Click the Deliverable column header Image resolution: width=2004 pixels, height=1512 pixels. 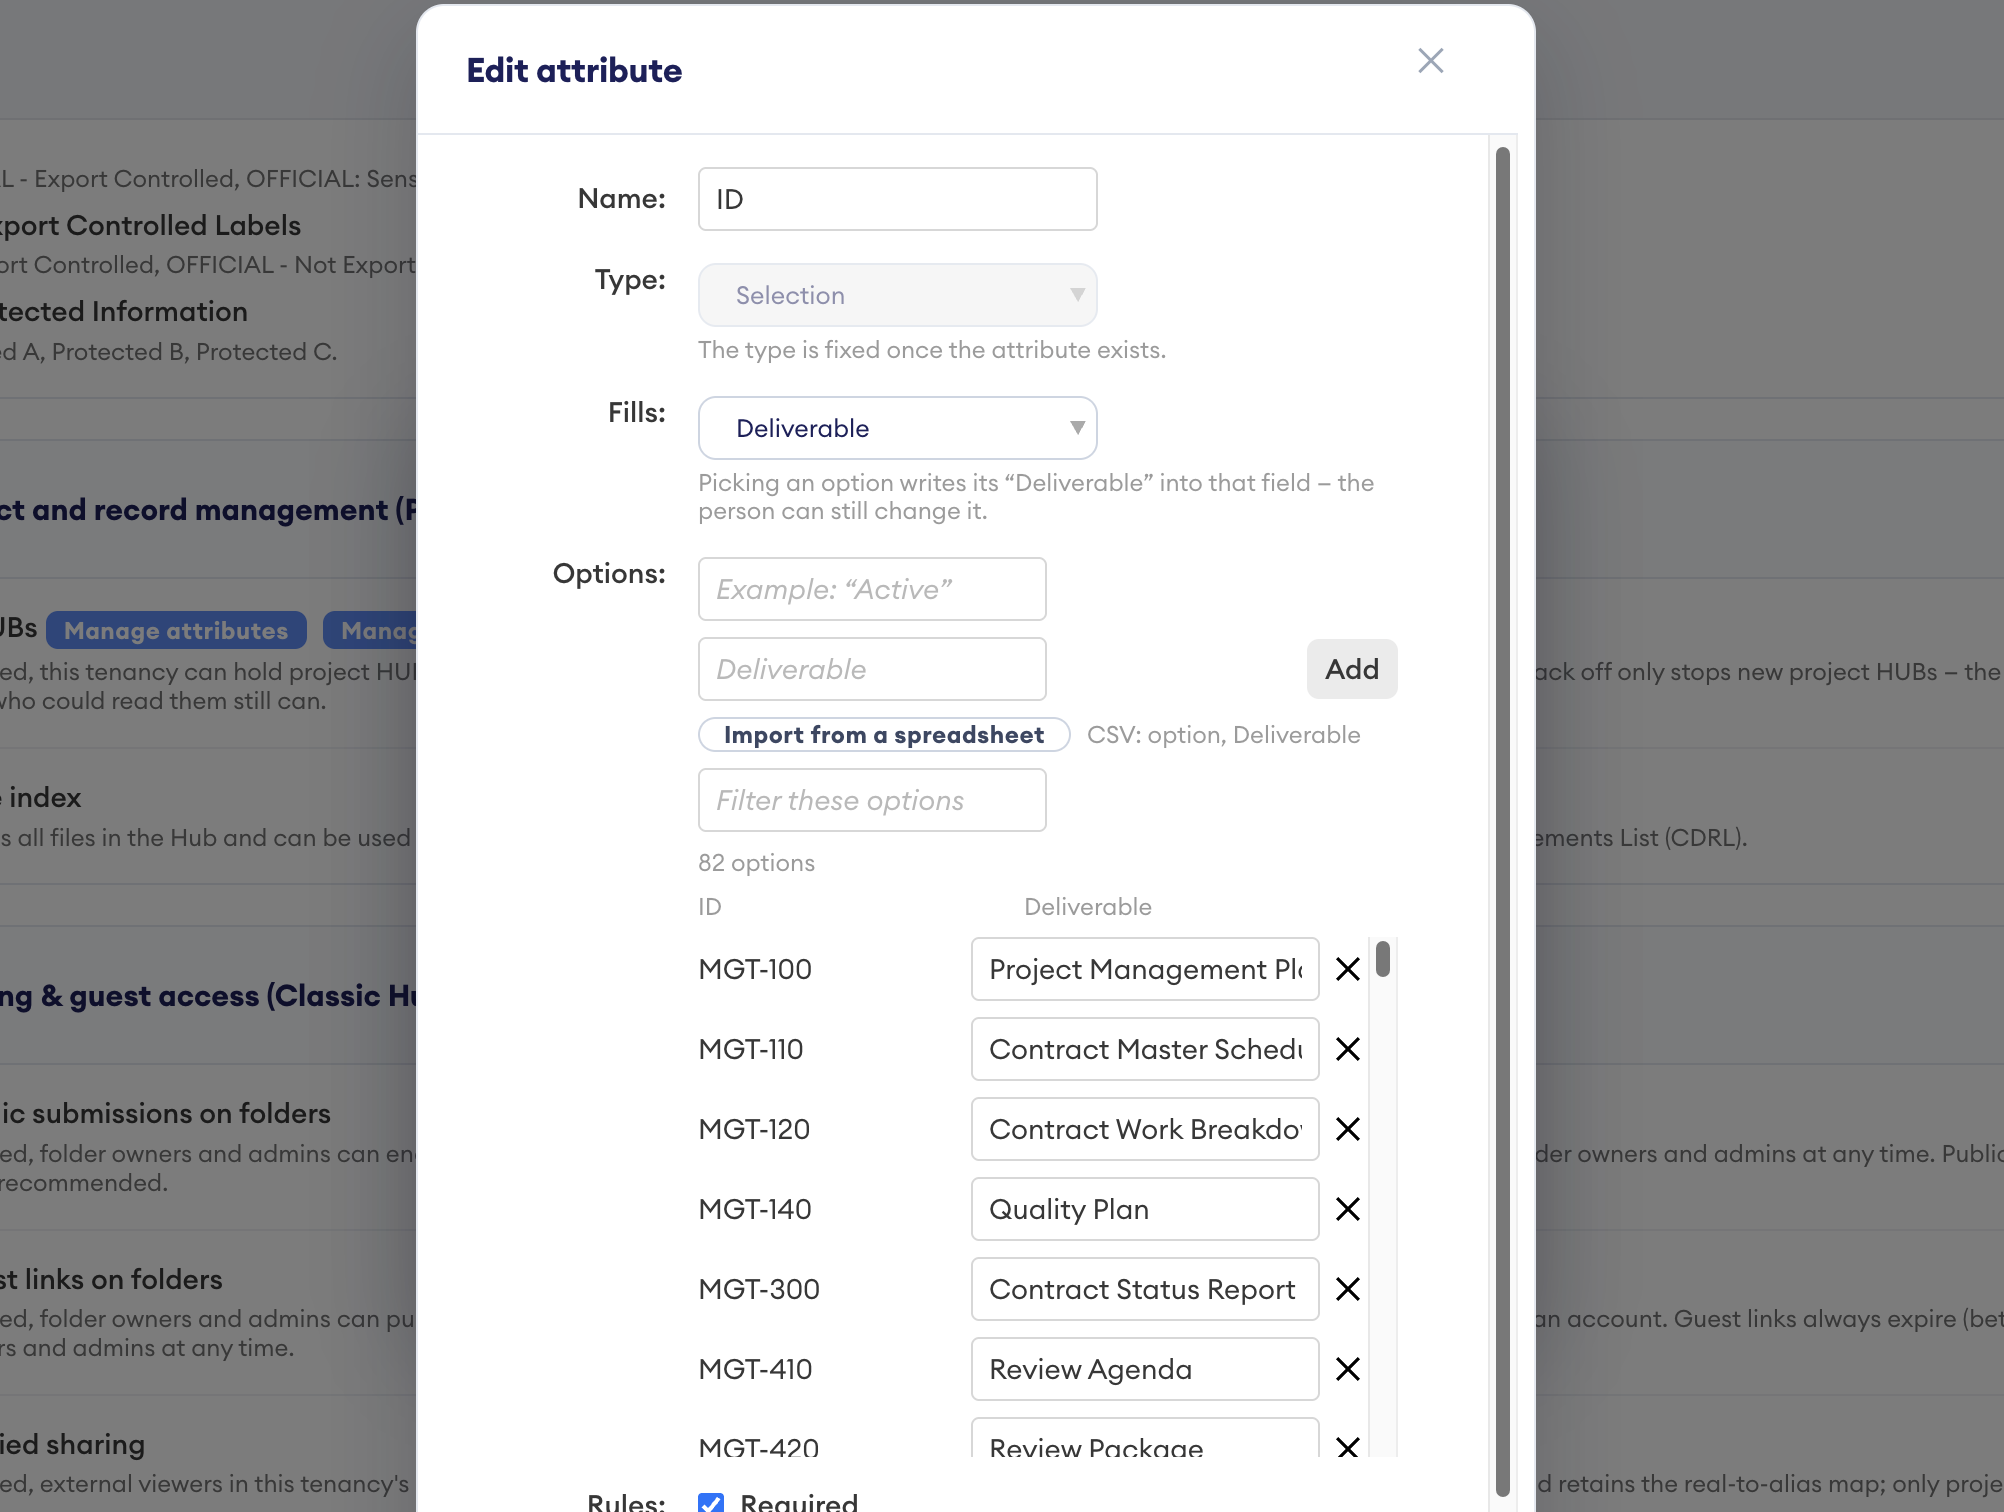tap(1088, 907)
